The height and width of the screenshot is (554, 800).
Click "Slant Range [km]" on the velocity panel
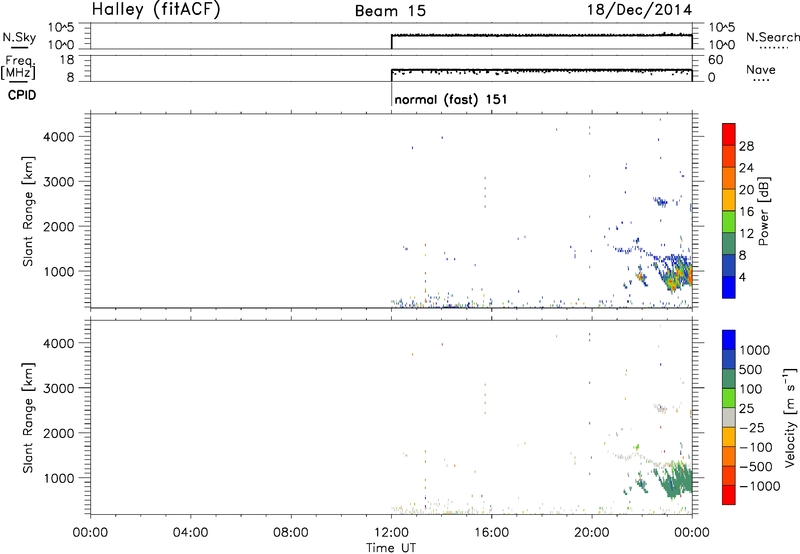tap(28, 418)
